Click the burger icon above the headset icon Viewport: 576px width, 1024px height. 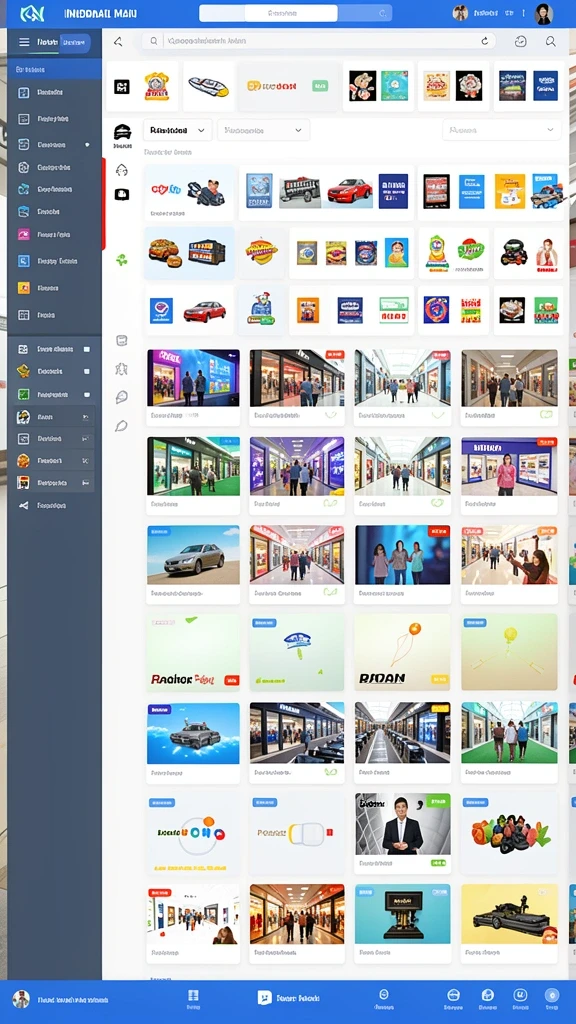pyautogui.click(x=122, y=131)
